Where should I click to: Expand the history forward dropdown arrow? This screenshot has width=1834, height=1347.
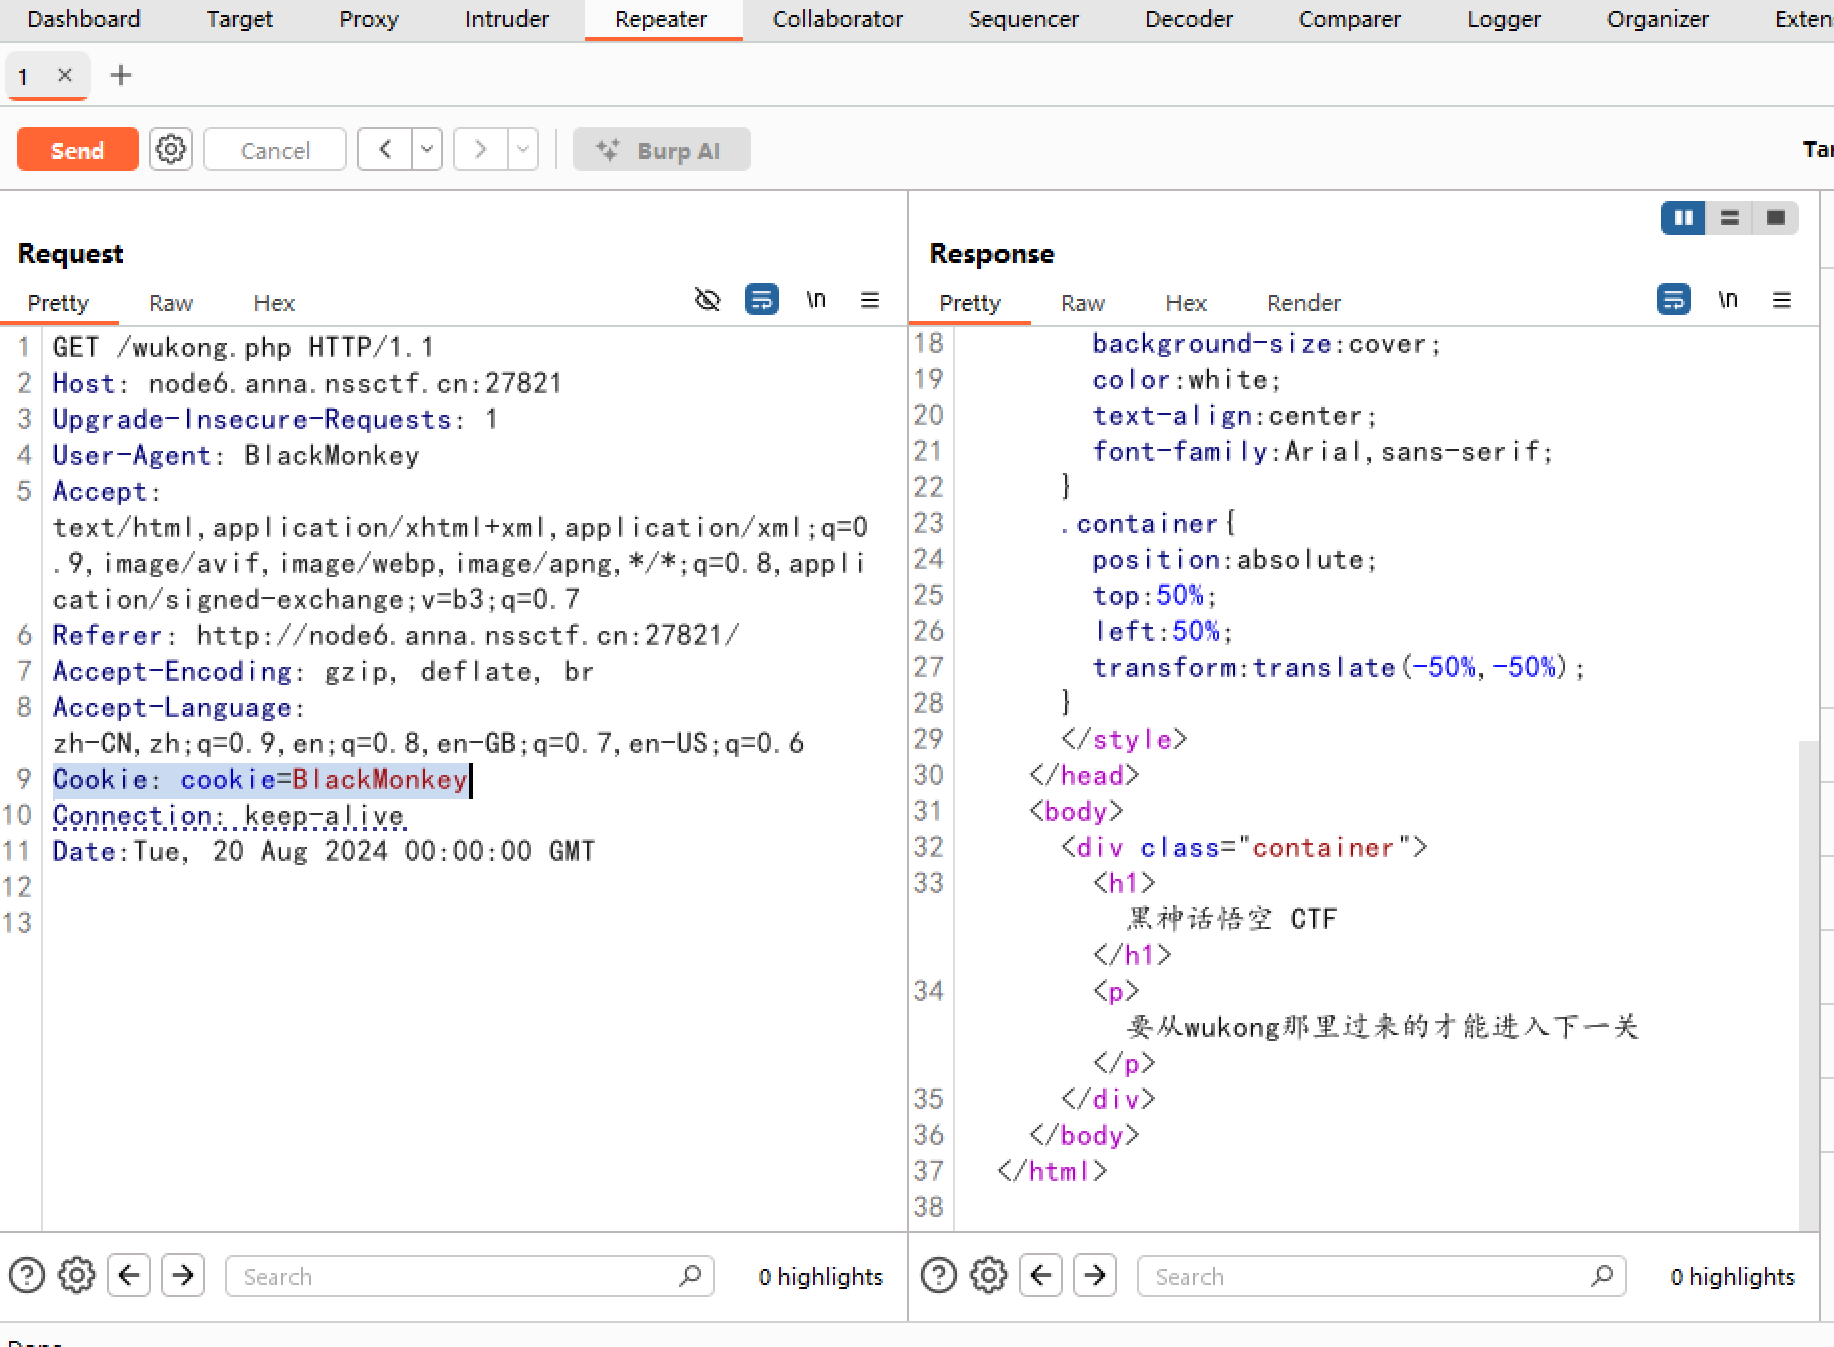522,150
